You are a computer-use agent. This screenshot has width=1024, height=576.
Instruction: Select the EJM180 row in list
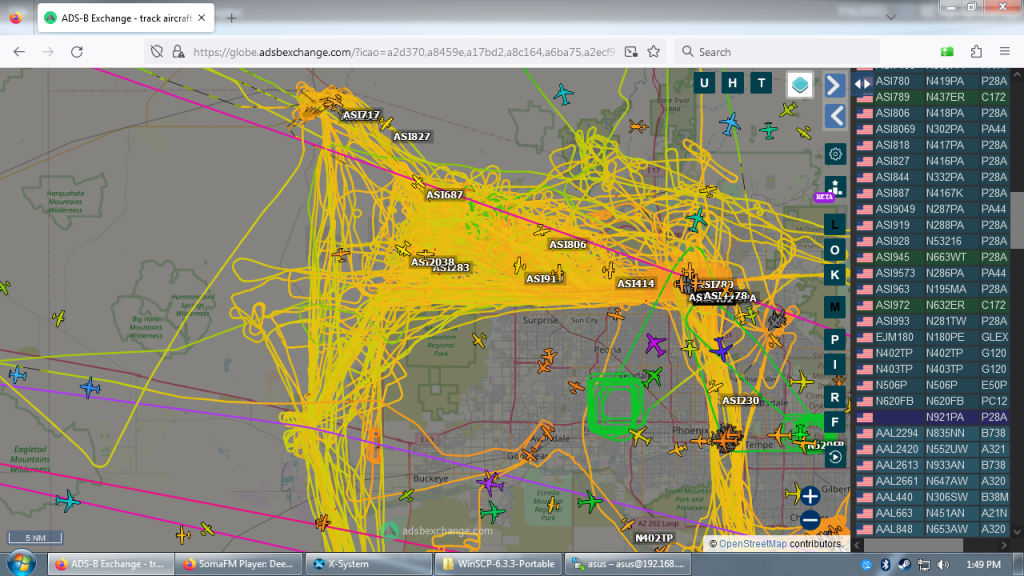(x=931, y=337)
